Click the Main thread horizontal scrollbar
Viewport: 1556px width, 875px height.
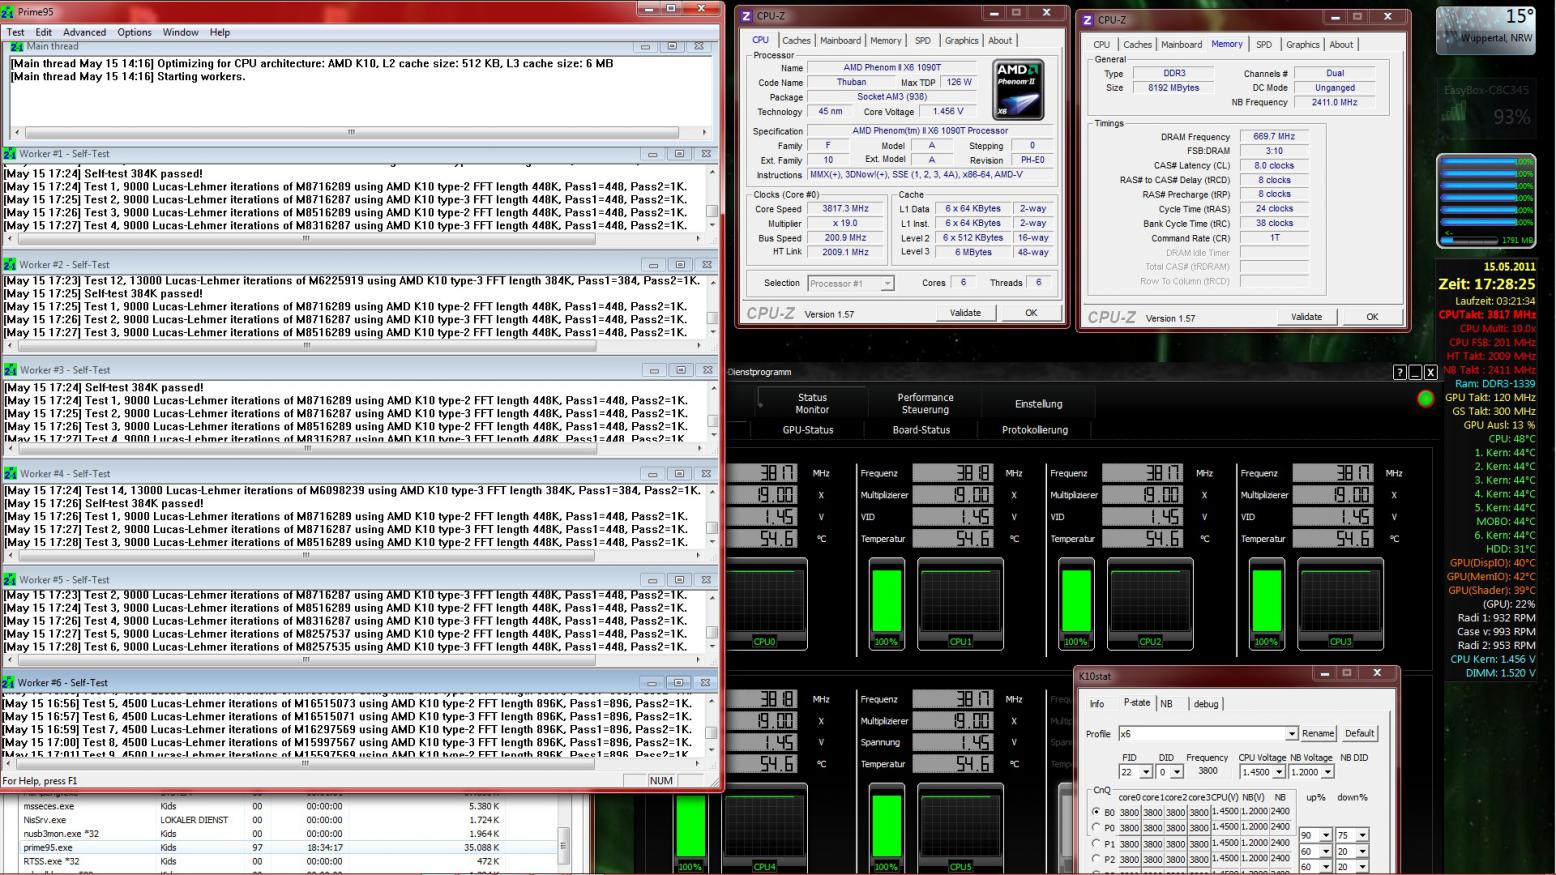click(x=359, y=132)
